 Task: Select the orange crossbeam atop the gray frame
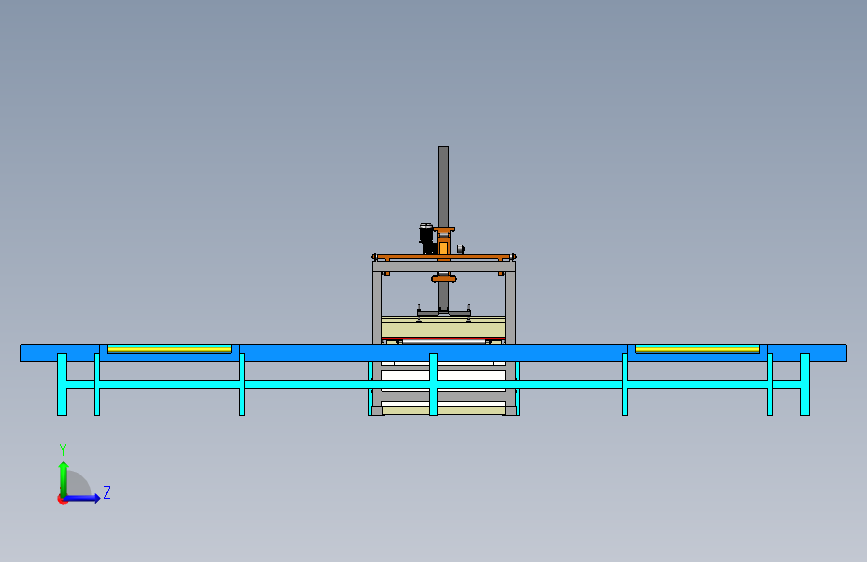pyautogui.click(x=444, y=257)
